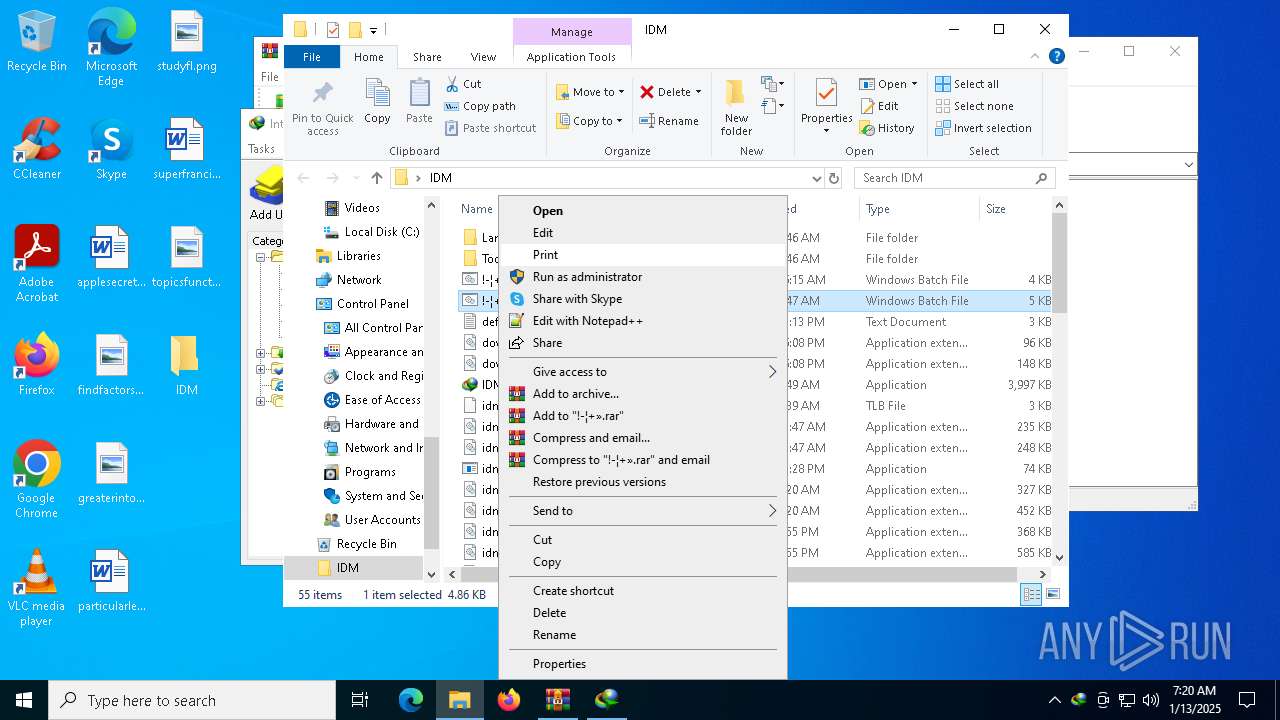The height and width of the screenshot is (720, 1280).
Task: Select Control Panel in navigation pane
Action: coord(372,304)
